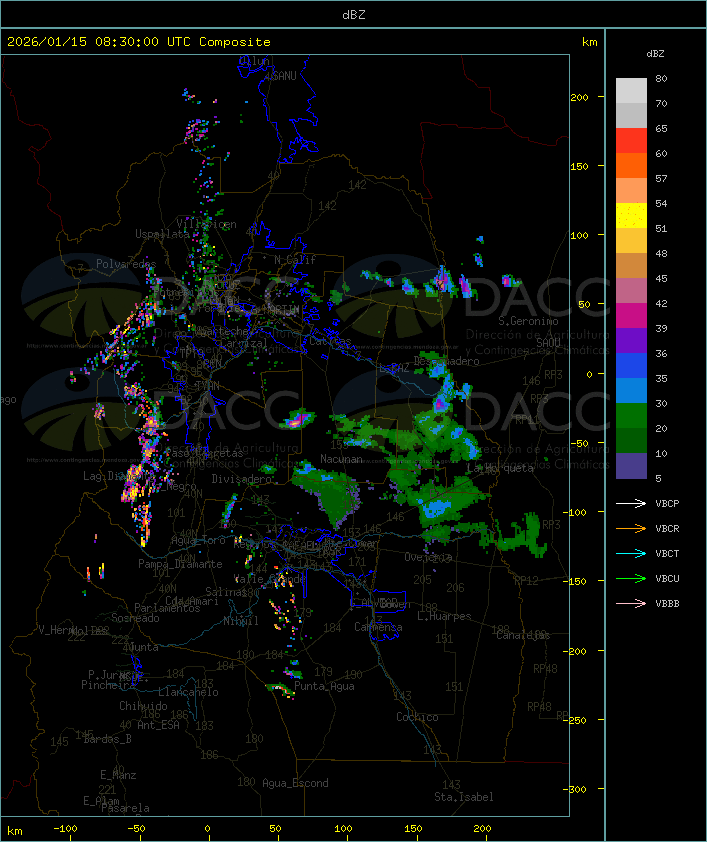Click the 2026/01/15 08:30:00 UTC Composite timestamp
Viewport: 707px width, 842px height.
coord(139,42)
